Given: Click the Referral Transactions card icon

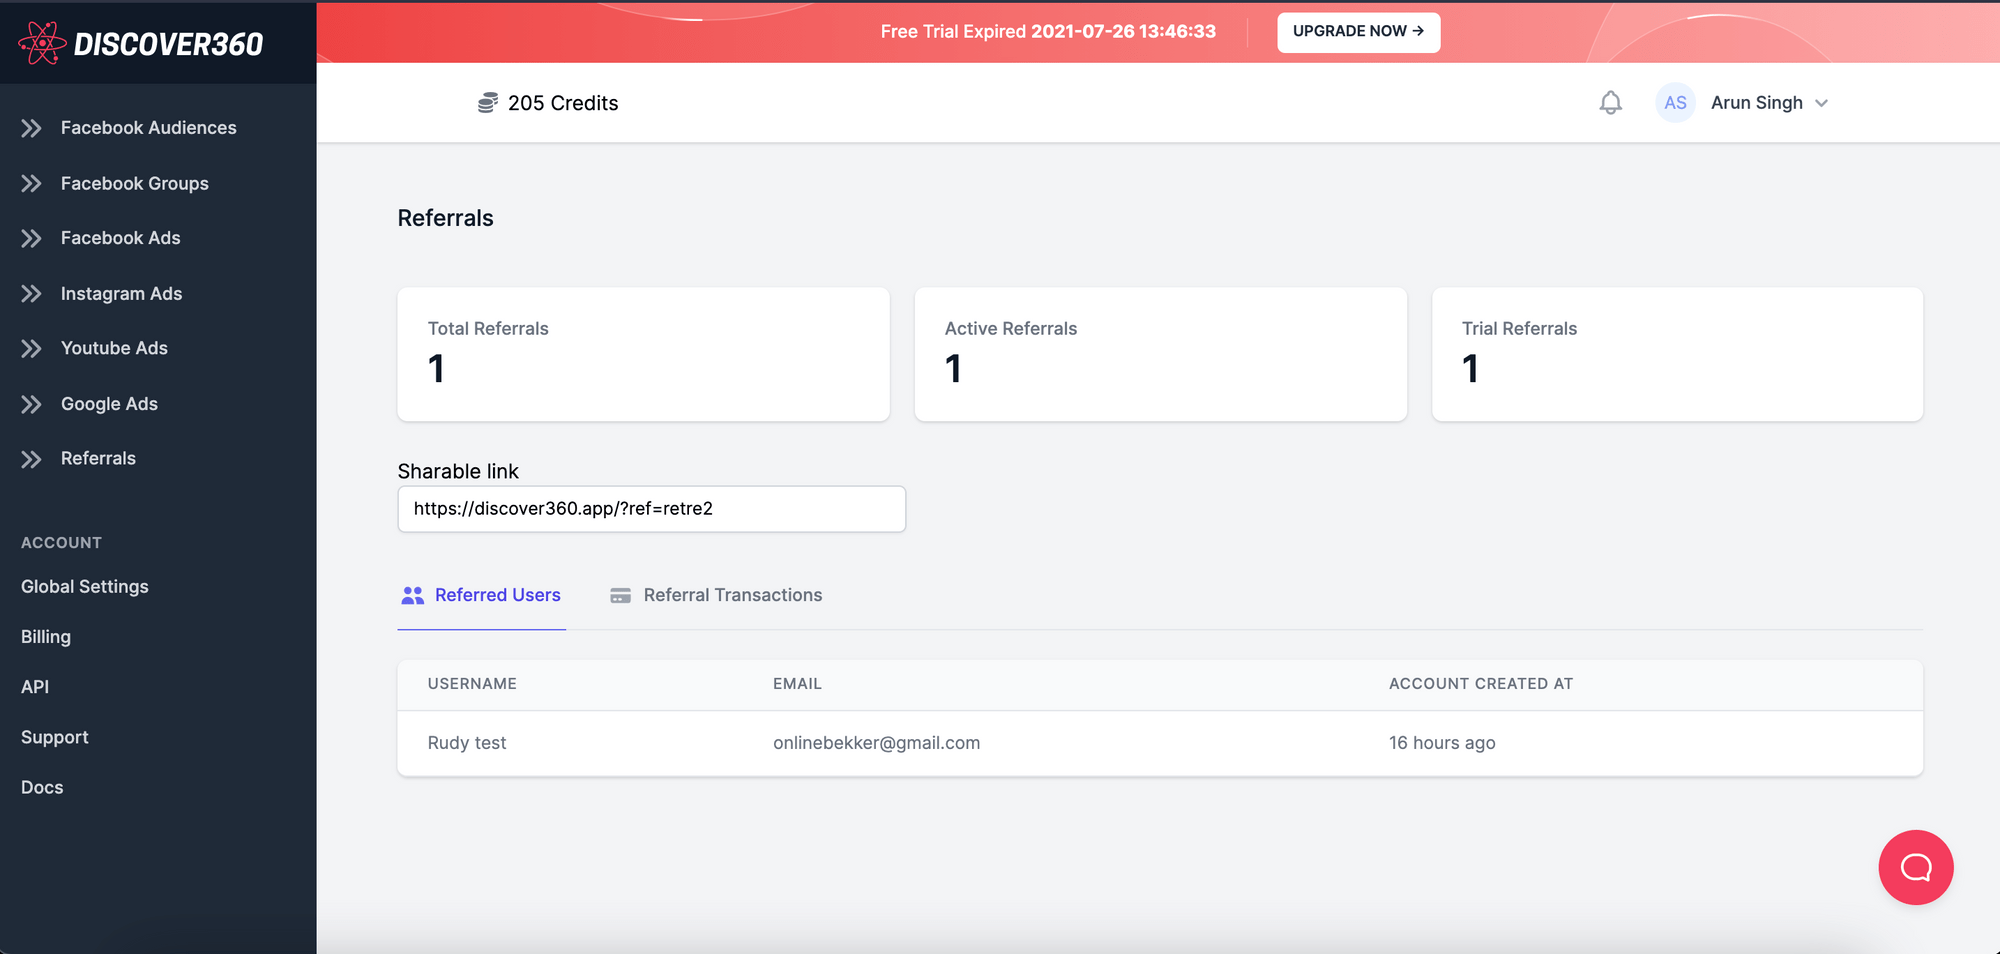Looking at the screenshot, I should (x=620, y=595).
